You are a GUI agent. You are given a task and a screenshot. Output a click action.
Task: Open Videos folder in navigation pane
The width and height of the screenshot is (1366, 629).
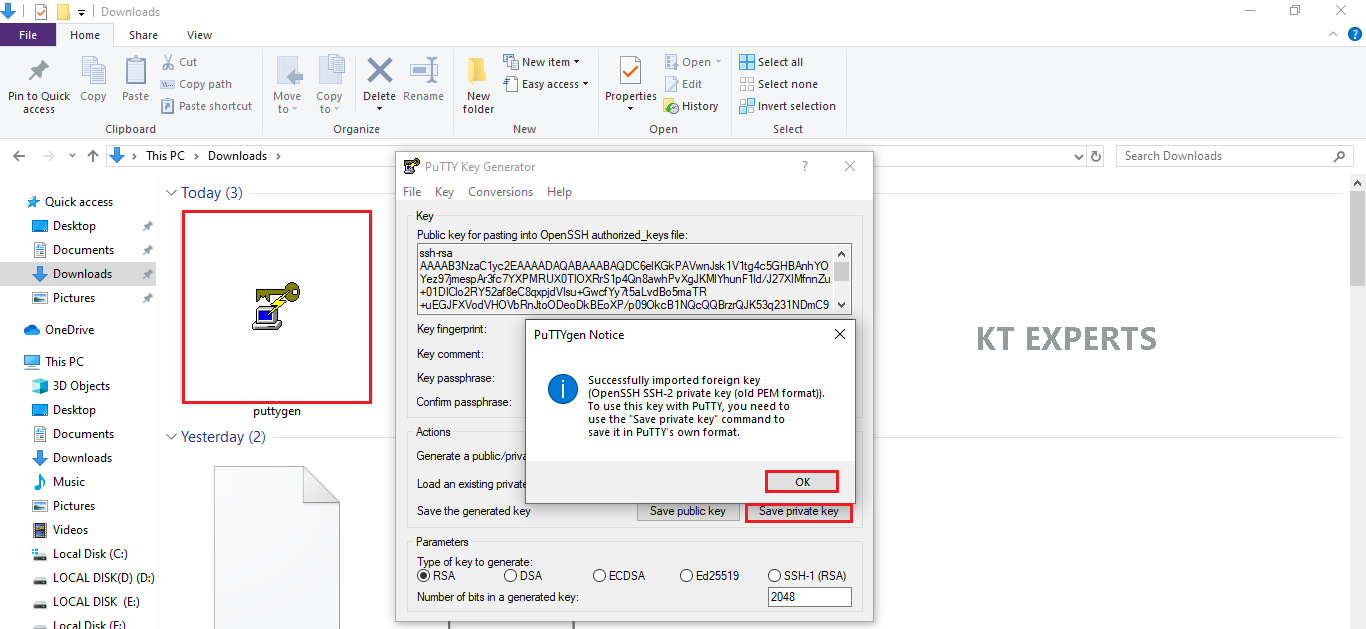[x=70, y=530]
